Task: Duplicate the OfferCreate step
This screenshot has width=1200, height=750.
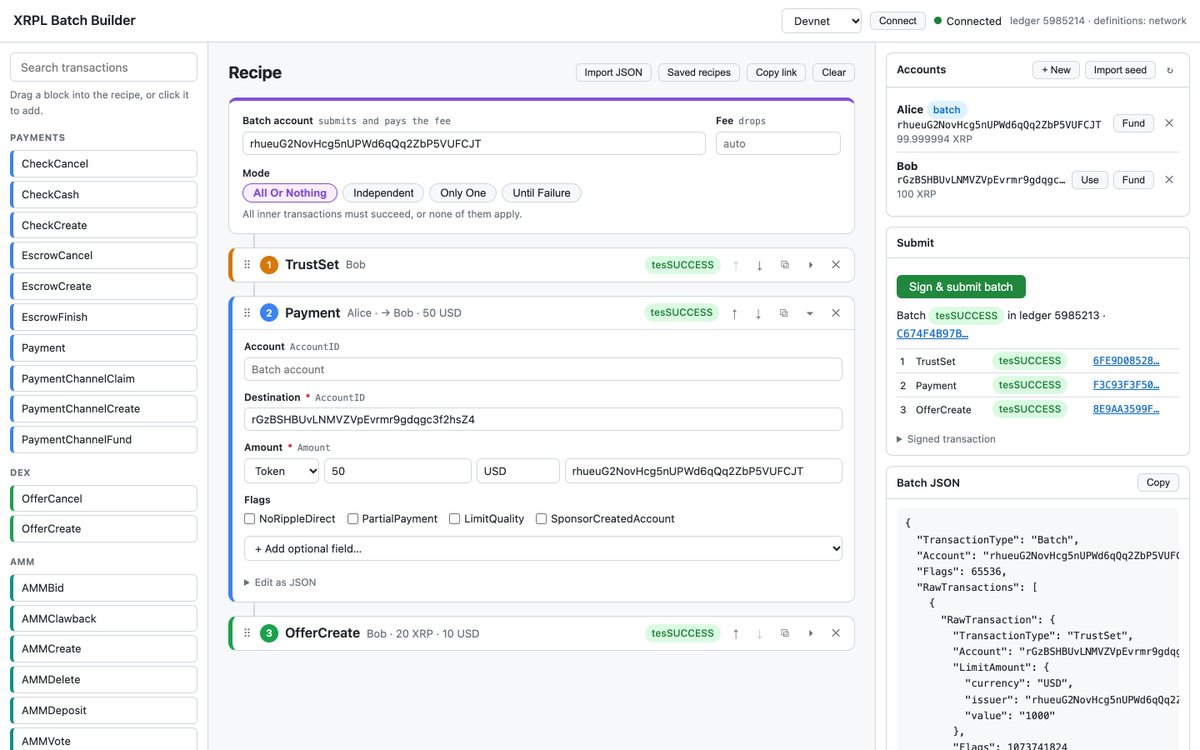Action: pos(784,633)
